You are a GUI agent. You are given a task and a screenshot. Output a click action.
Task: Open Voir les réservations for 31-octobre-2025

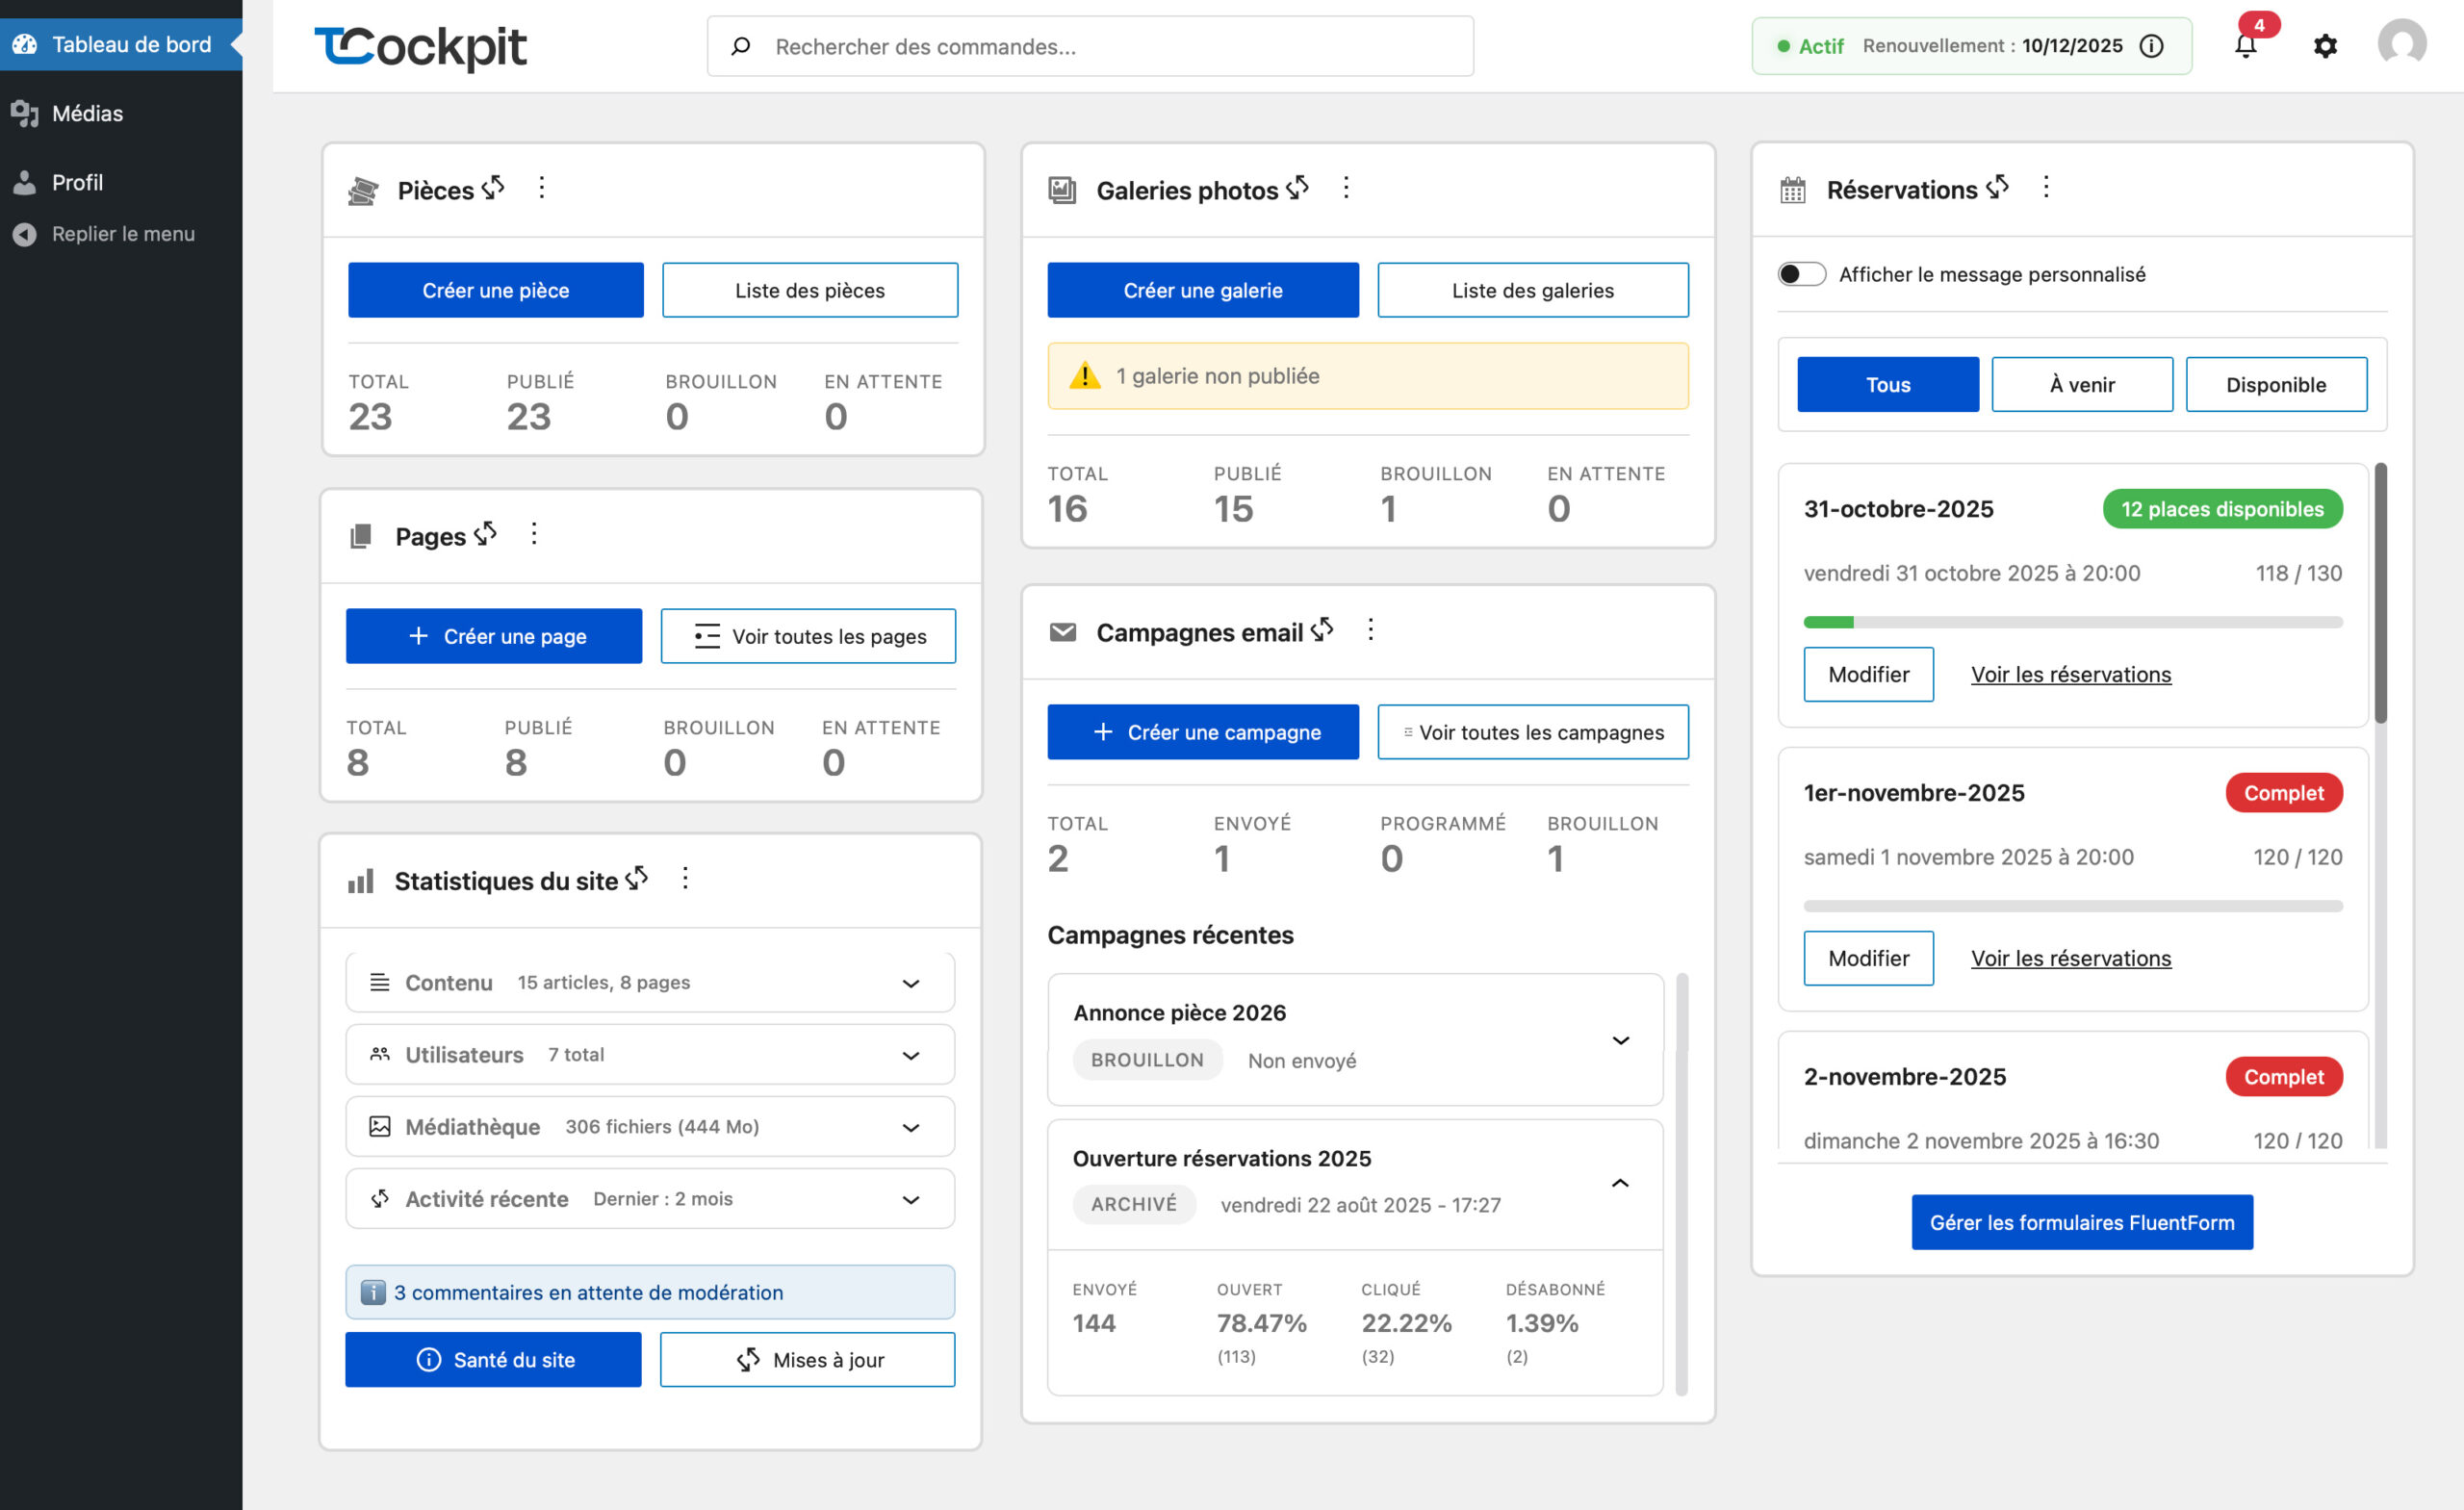coord(2070,674)
